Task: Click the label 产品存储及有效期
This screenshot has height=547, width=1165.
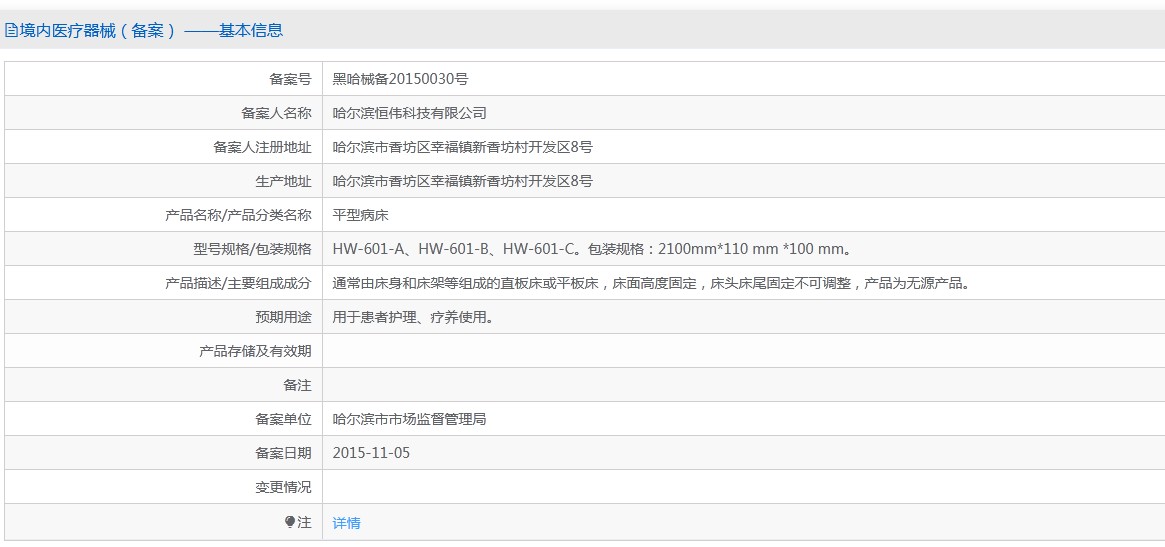Action: 255,352
